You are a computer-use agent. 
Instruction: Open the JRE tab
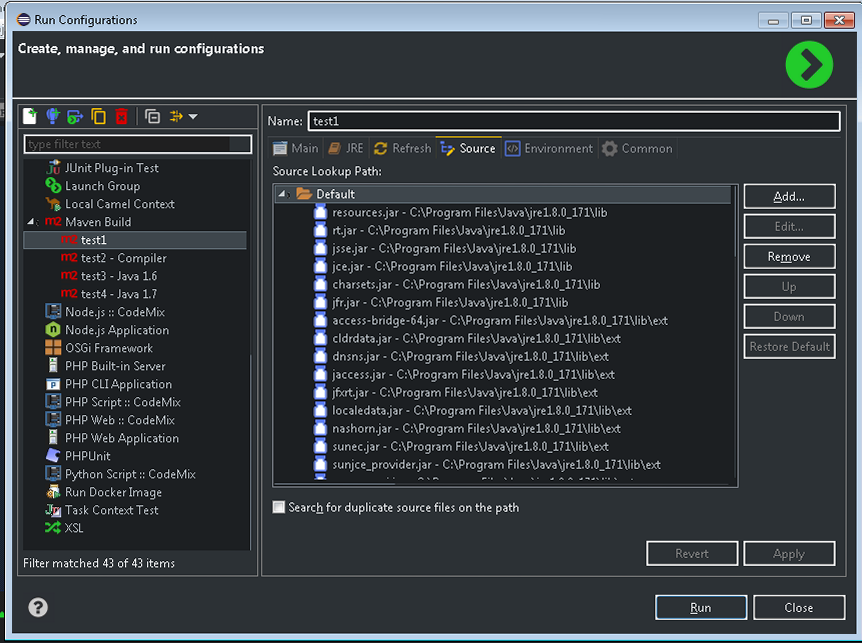click(x=345, y=148)
